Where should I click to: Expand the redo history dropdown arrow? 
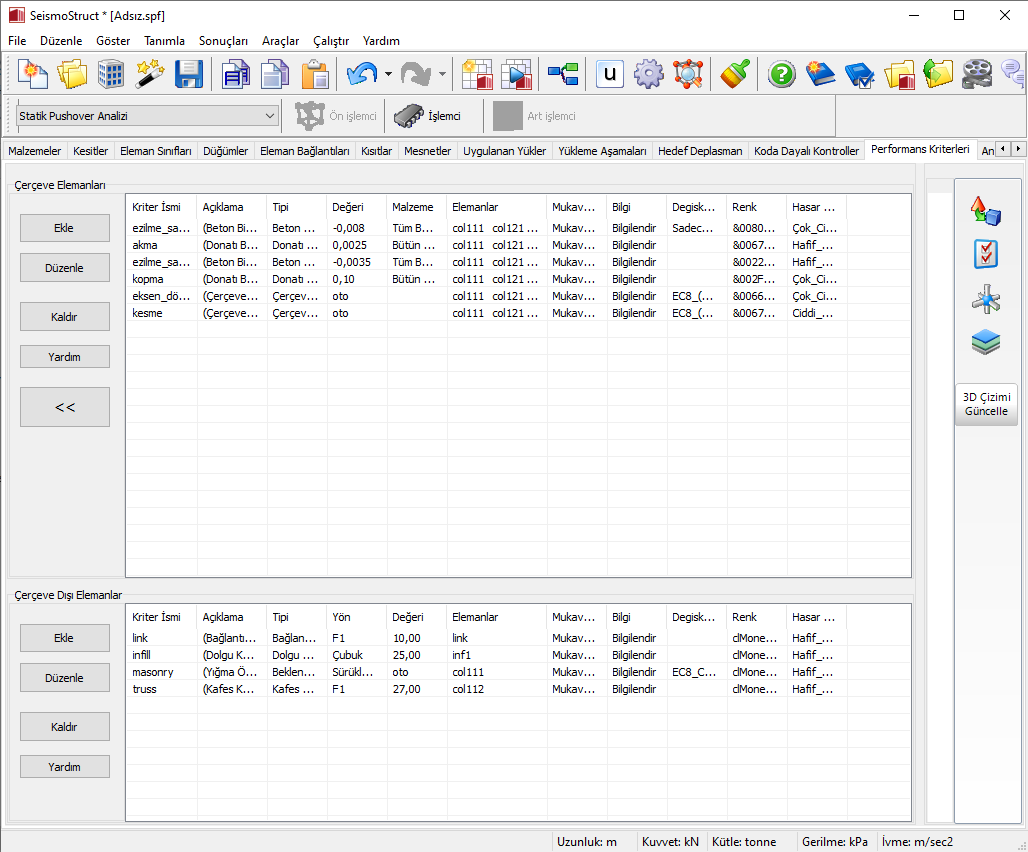click(442, 74)
